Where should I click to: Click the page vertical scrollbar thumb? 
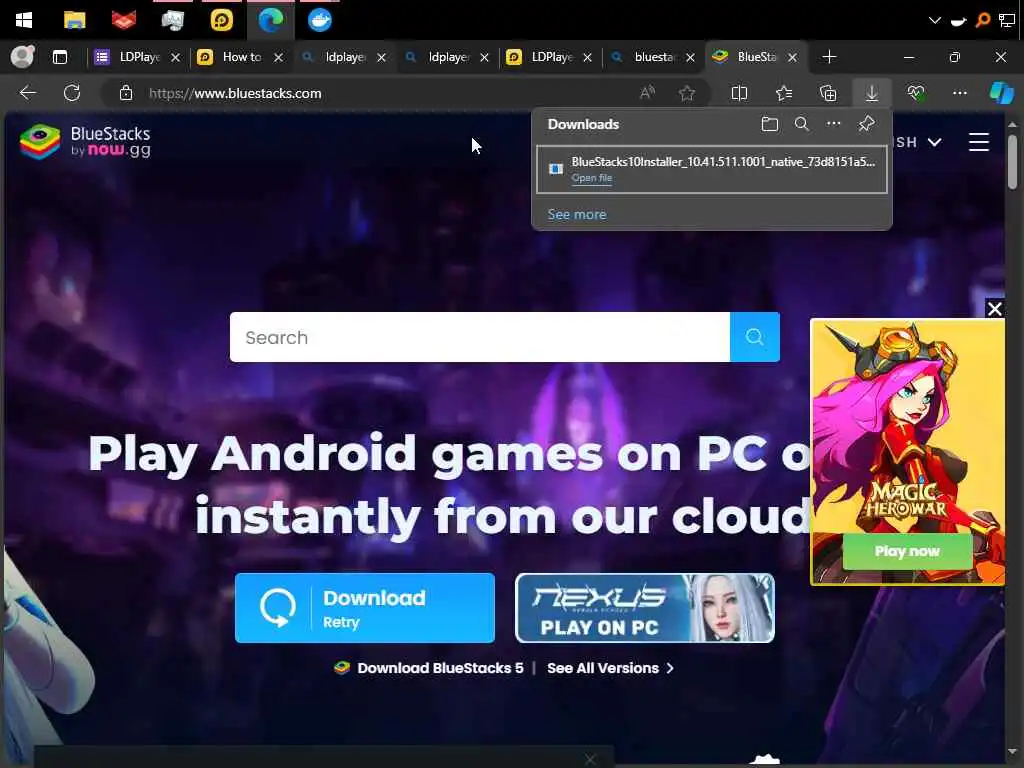[x=1012, y=161]
